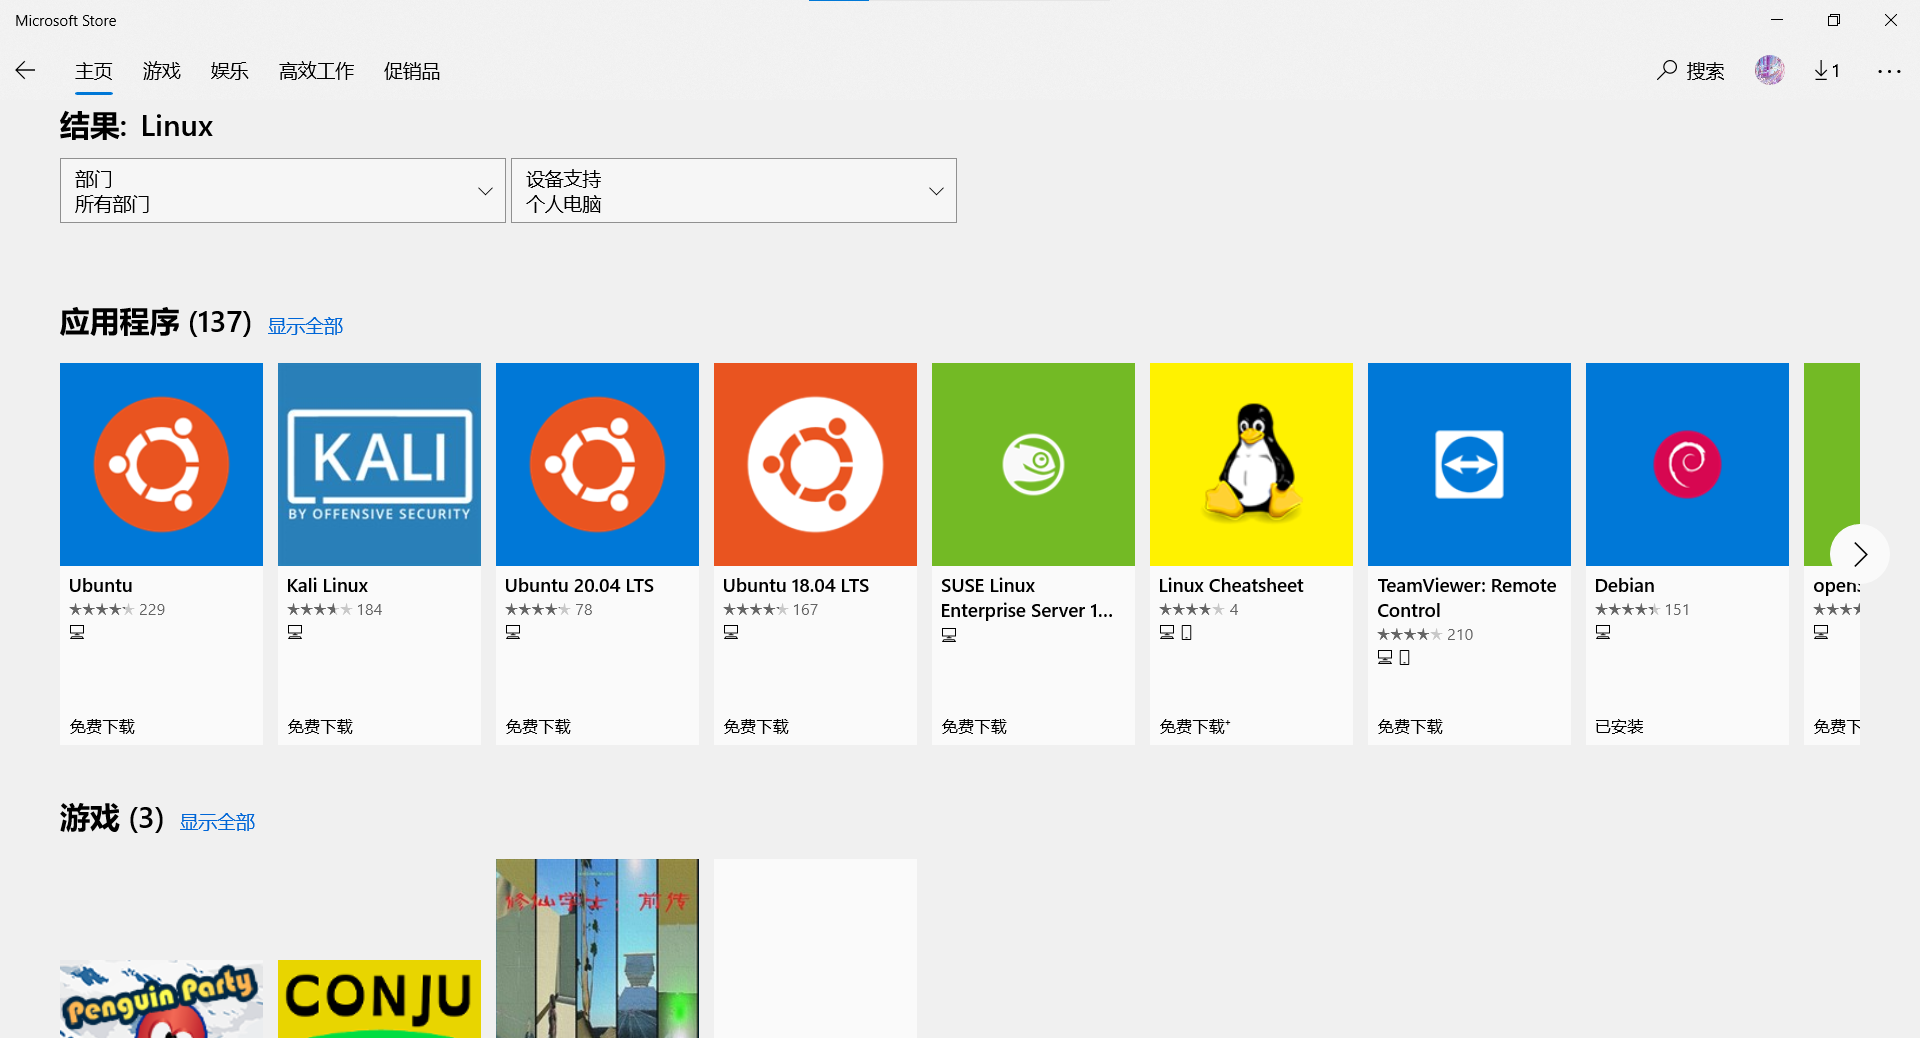Click mobile device icon under Linux Cheatsheet

[x=1186, y=632]
